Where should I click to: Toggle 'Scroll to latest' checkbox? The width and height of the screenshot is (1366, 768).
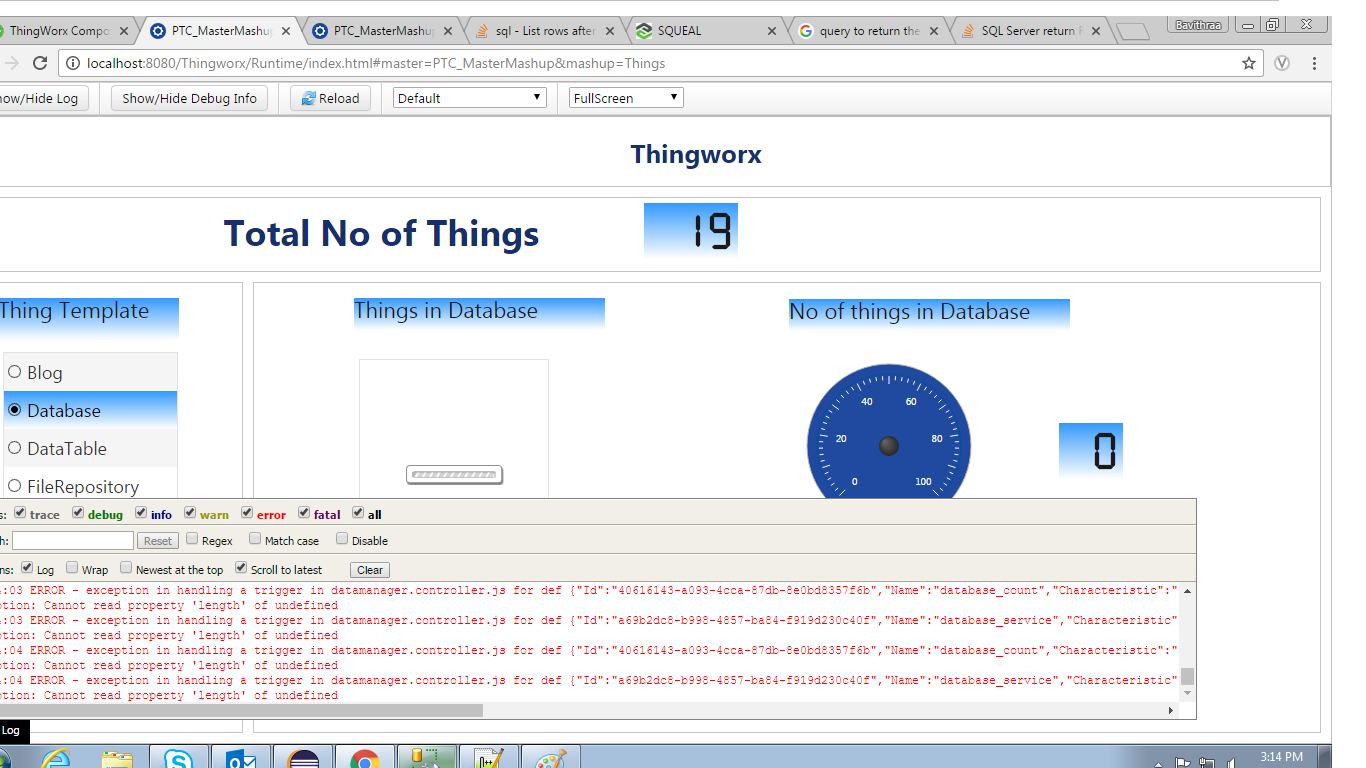tap(241, 568)
